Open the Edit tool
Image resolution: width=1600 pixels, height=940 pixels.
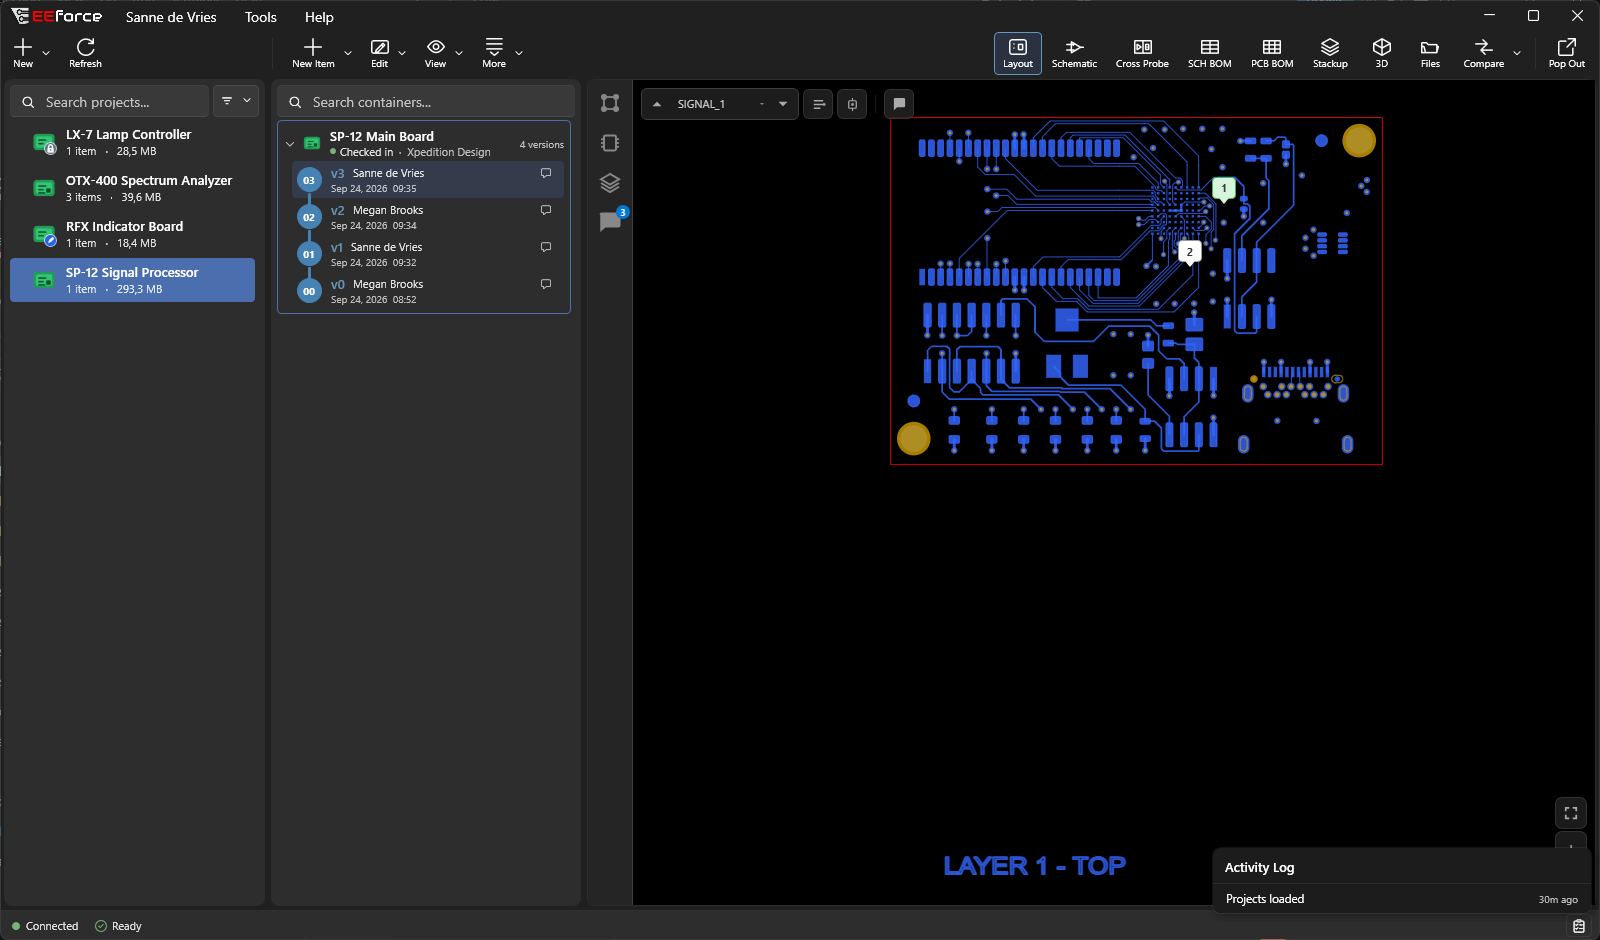[x=380, y=53]
